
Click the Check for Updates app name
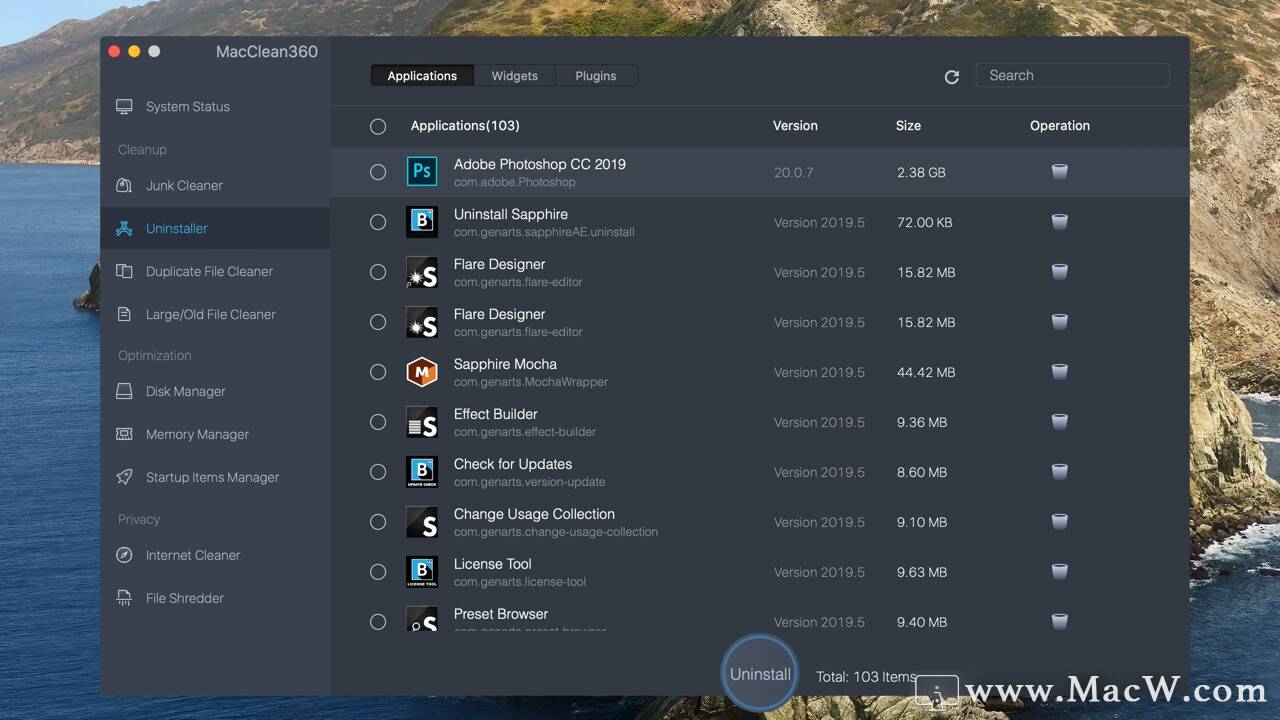513,464
